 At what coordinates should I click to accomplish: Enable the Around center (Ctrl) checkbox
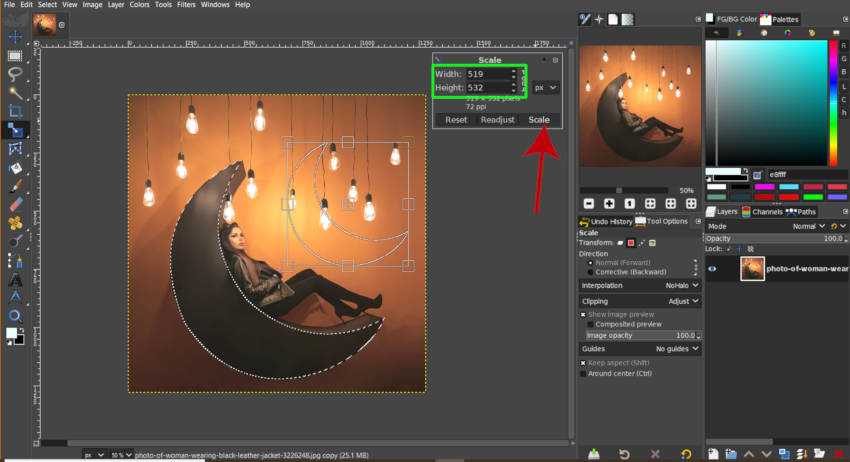click(x=584, y=373)
